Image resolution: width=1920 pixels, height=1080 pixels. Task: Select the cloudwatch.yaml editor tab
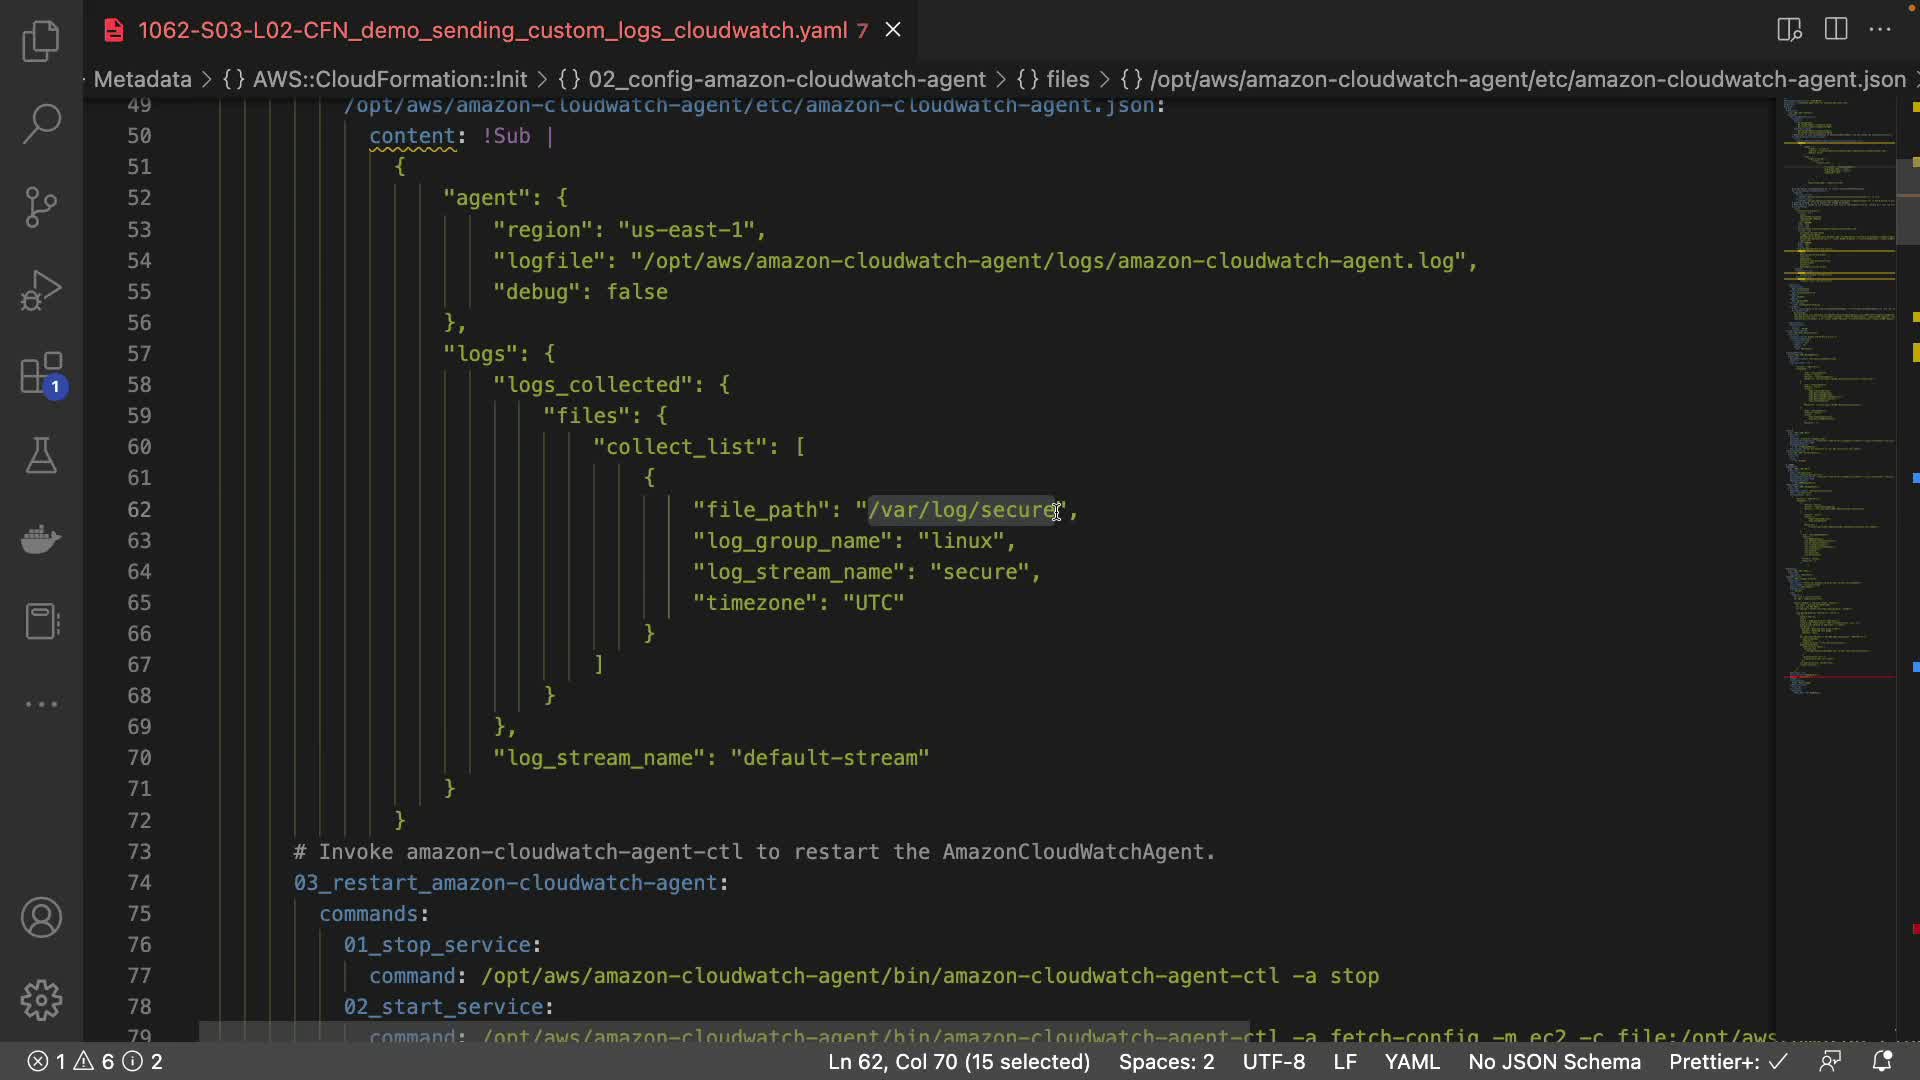492,30
